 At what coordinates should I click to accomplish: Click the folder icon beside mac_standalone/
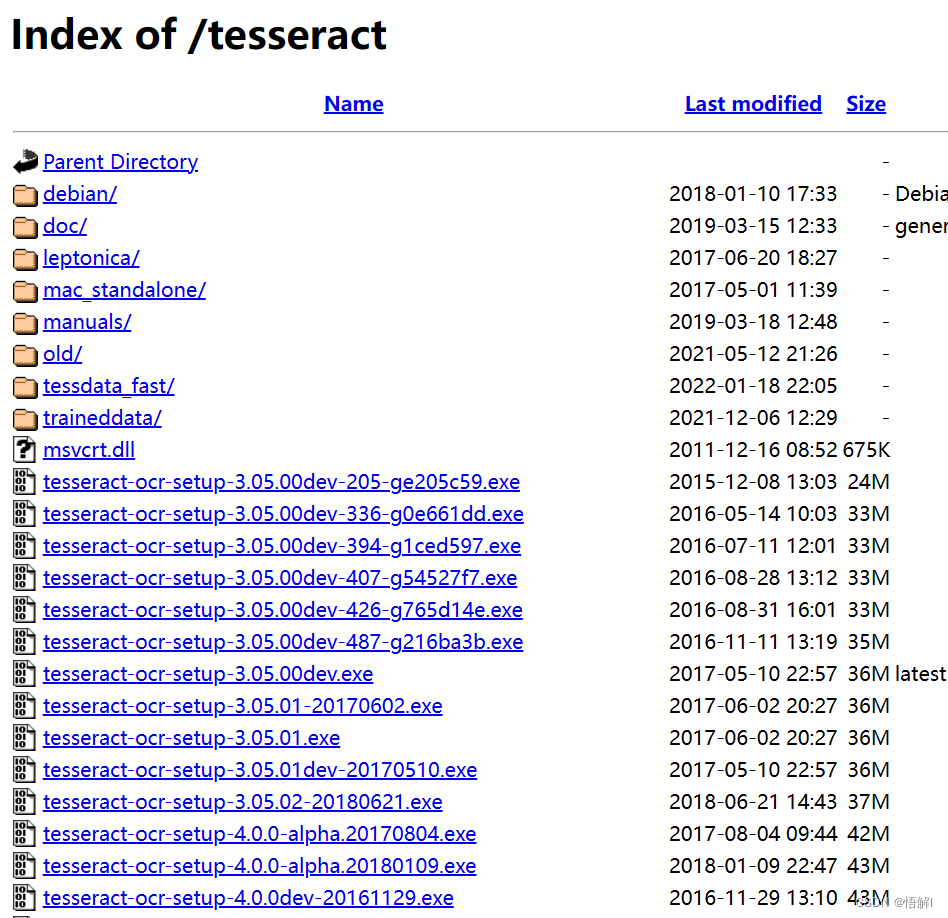tap(25, 291)
